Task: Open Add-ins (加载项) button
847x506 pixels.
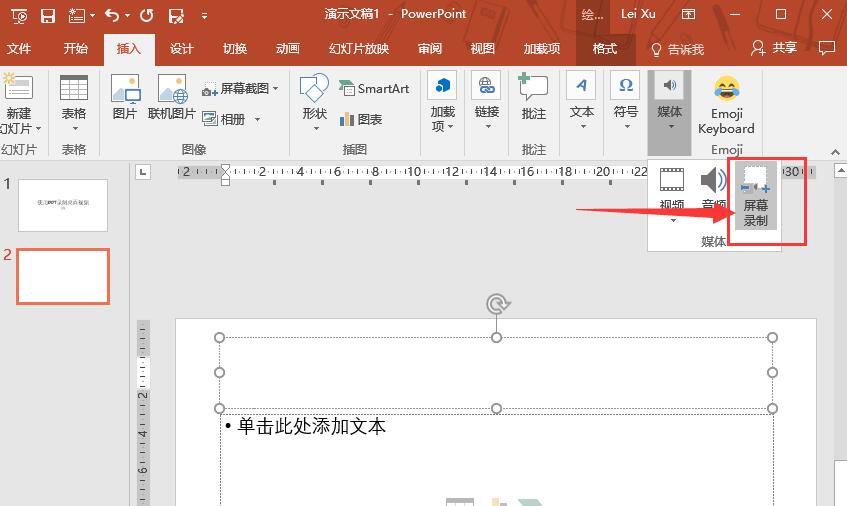Action: 442,102
